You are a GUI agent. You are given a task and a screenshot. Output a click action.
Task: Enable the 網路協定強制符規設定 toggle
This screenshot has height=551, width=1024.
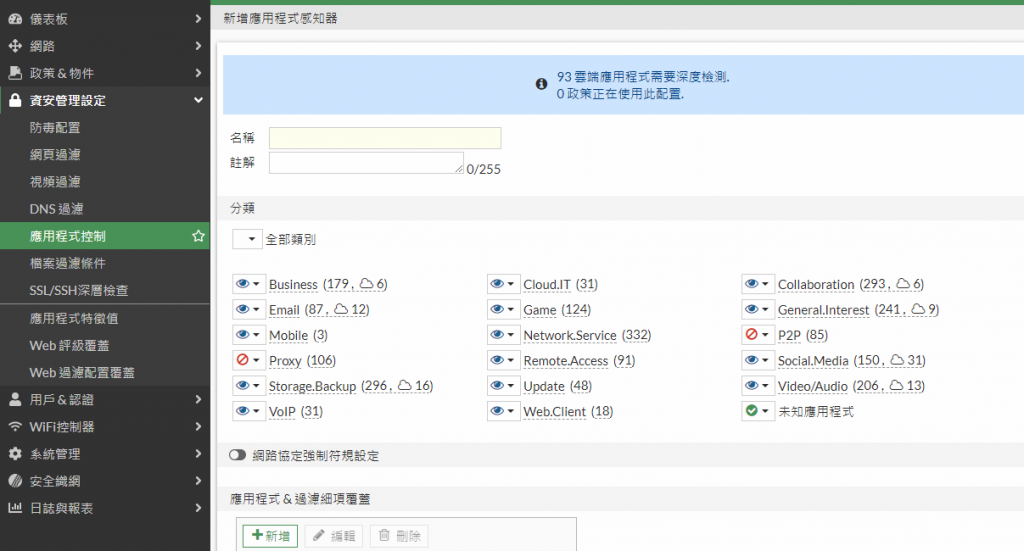click(237, 455)
